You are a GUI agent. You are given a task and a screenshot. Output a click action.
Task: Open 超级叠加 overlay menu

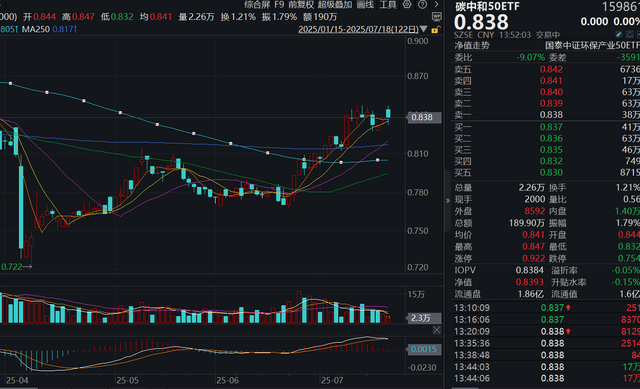click(335, 4)
